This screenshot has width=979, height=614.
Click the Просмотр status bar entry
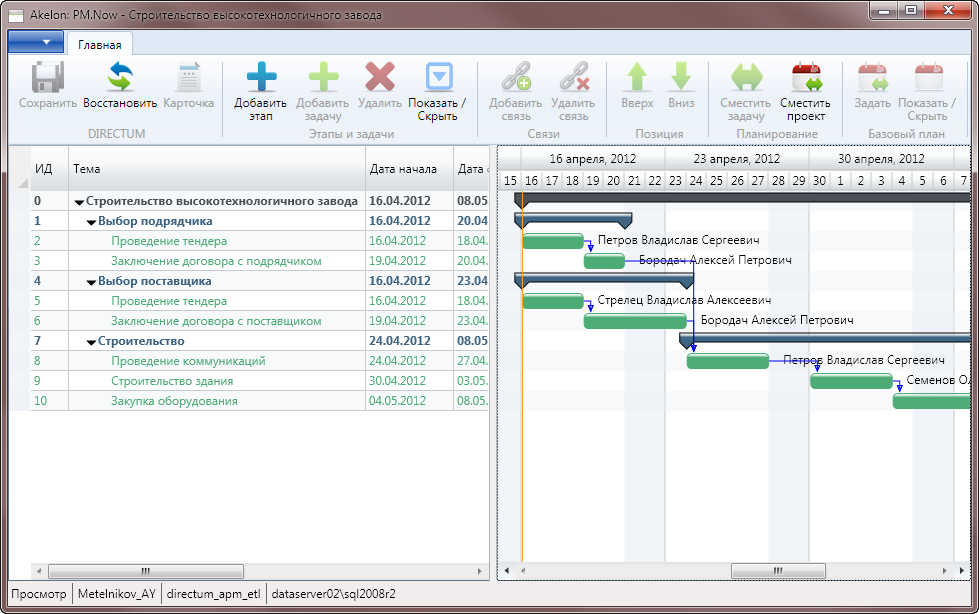click(x=39, y=594)
